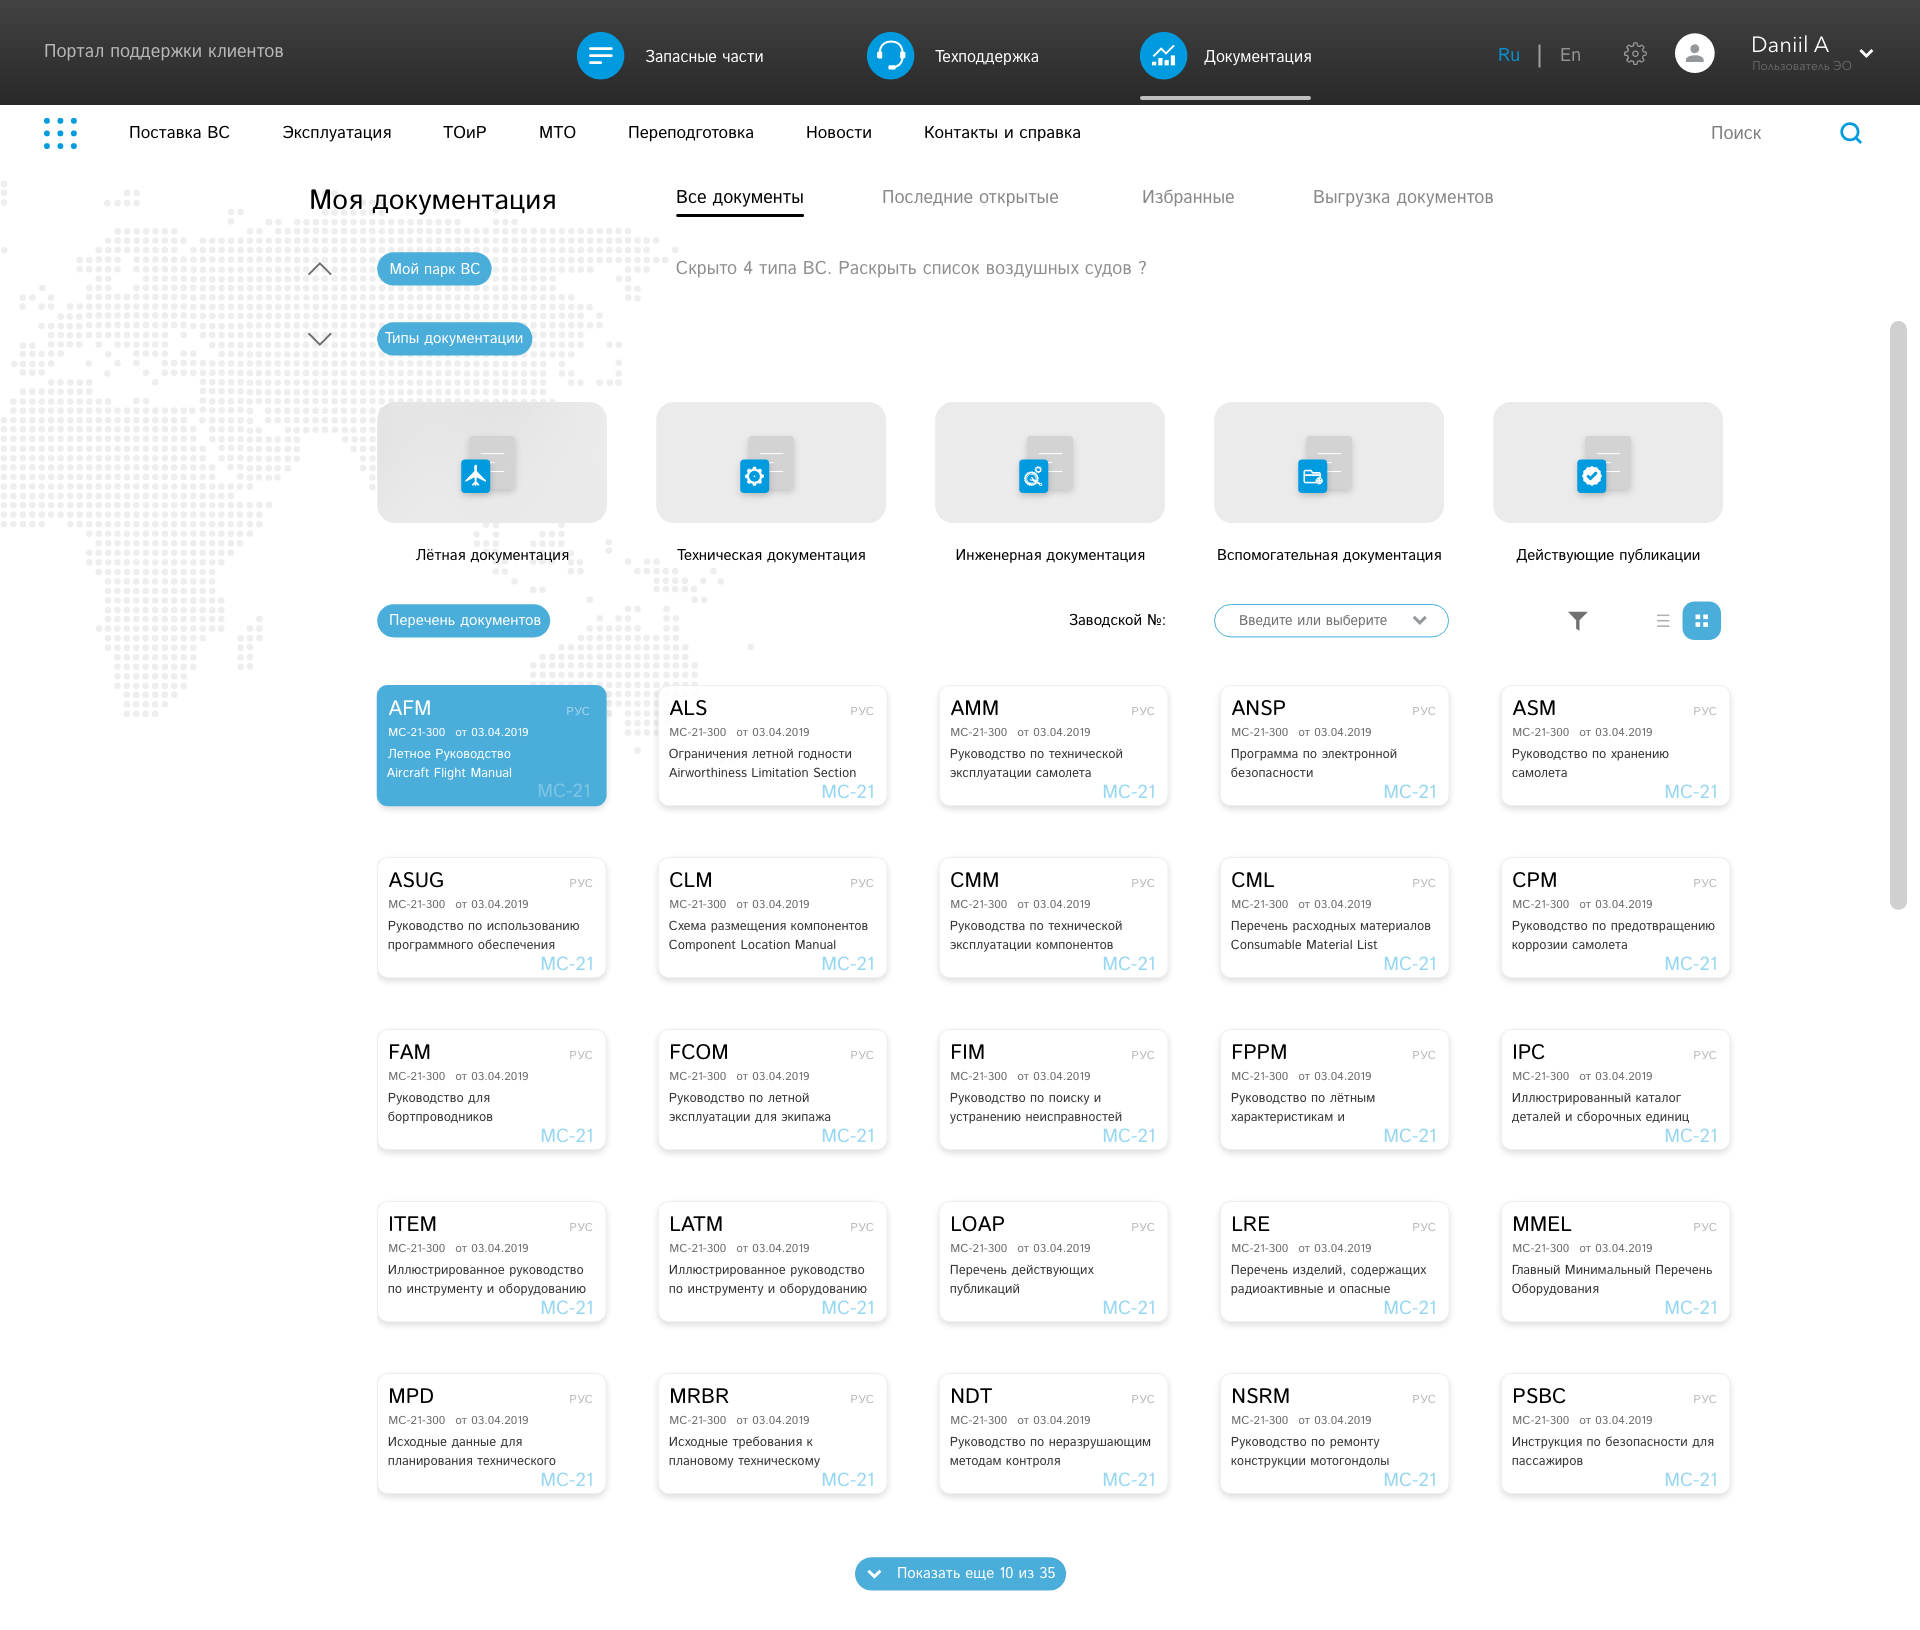1920x1630 pixels.
Task: Open the MMEL document card
Action: [1615, 1261]
